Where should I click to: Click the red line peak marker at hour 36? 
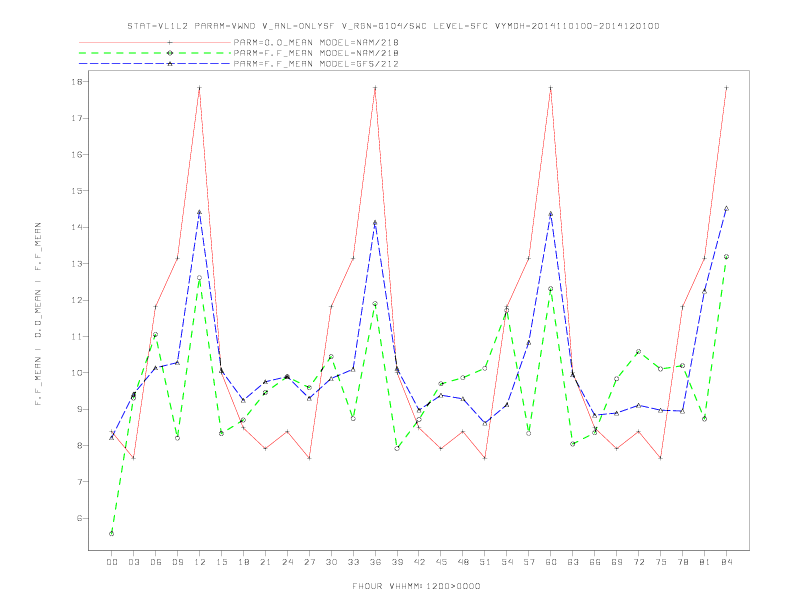tap(375, 88)
